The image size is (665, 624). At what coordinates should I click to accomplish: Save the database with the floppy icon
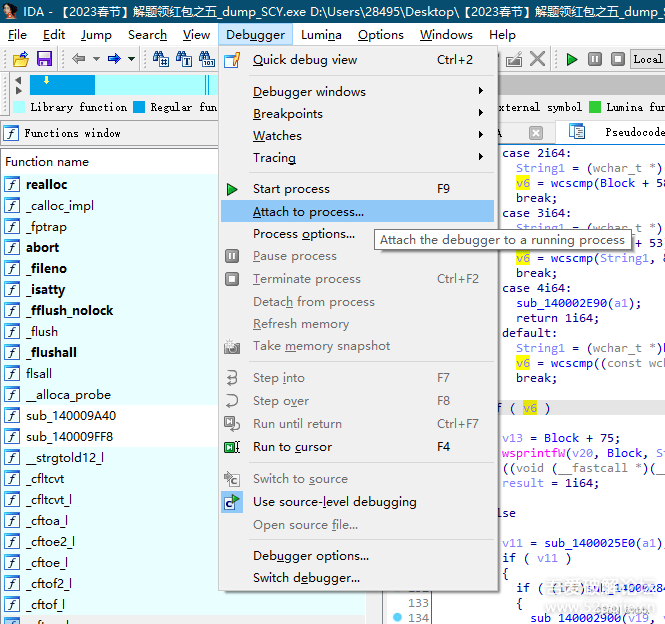[44, 59]
